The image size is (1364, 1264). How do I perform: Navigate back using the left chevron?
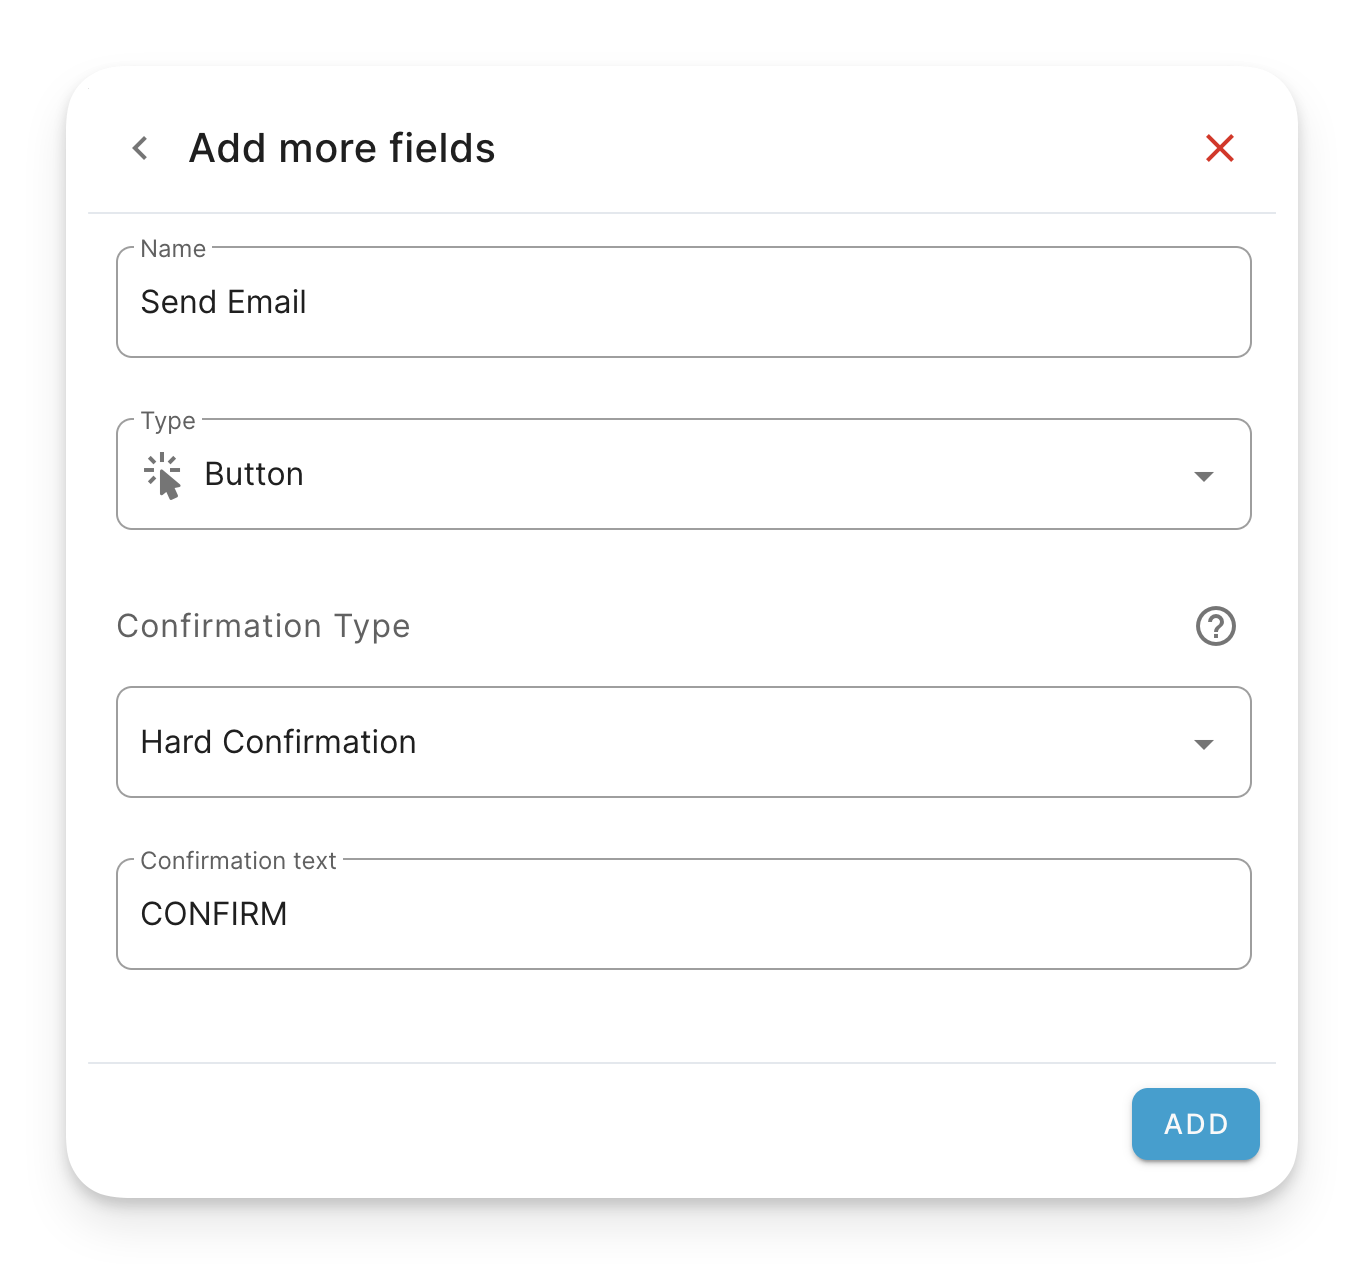coord(139,147)
